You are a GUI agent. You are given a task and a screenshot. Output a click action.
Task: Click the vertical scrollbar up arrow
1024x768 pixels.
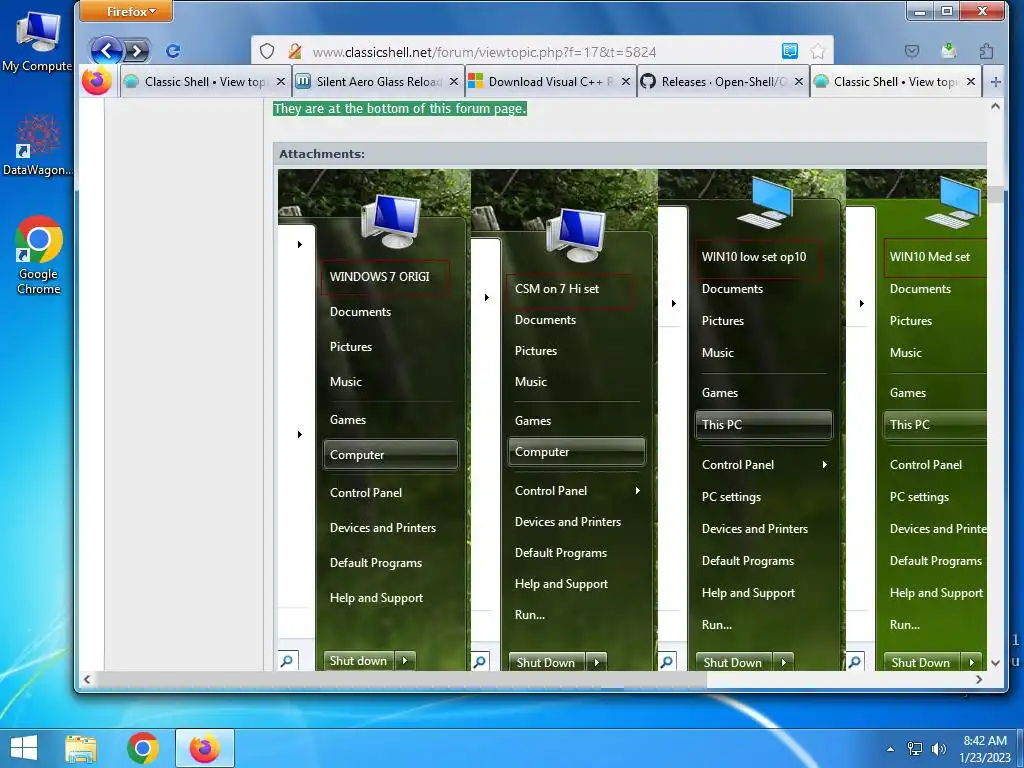pos(995,106)
